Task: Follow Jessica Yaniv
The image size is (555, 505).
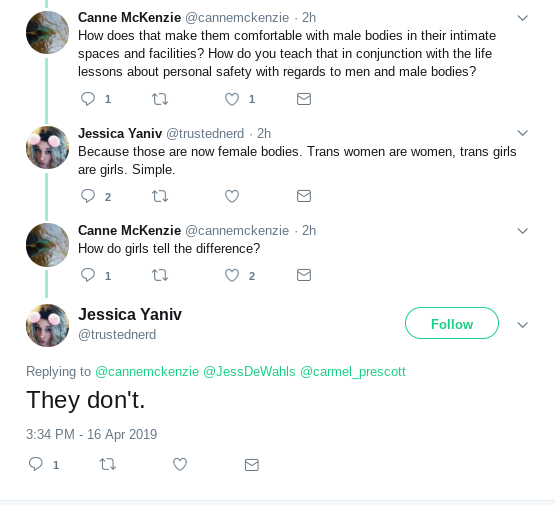Action: point(452,323)
